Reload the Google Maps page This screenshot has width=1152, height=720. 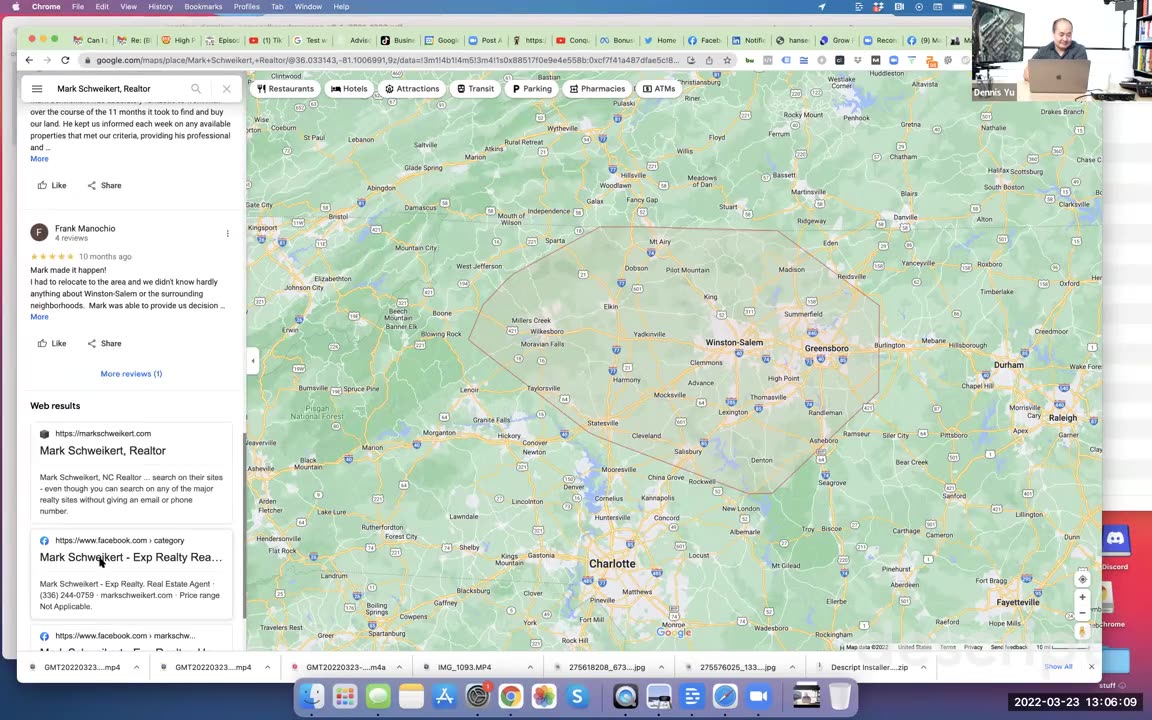point(65,60)
